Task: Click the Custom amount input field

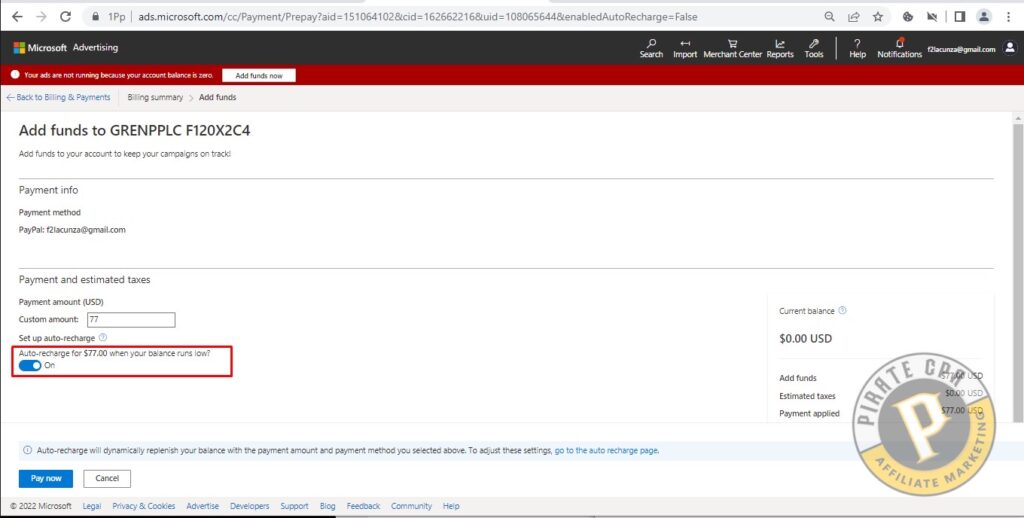Action: (131, 319)
